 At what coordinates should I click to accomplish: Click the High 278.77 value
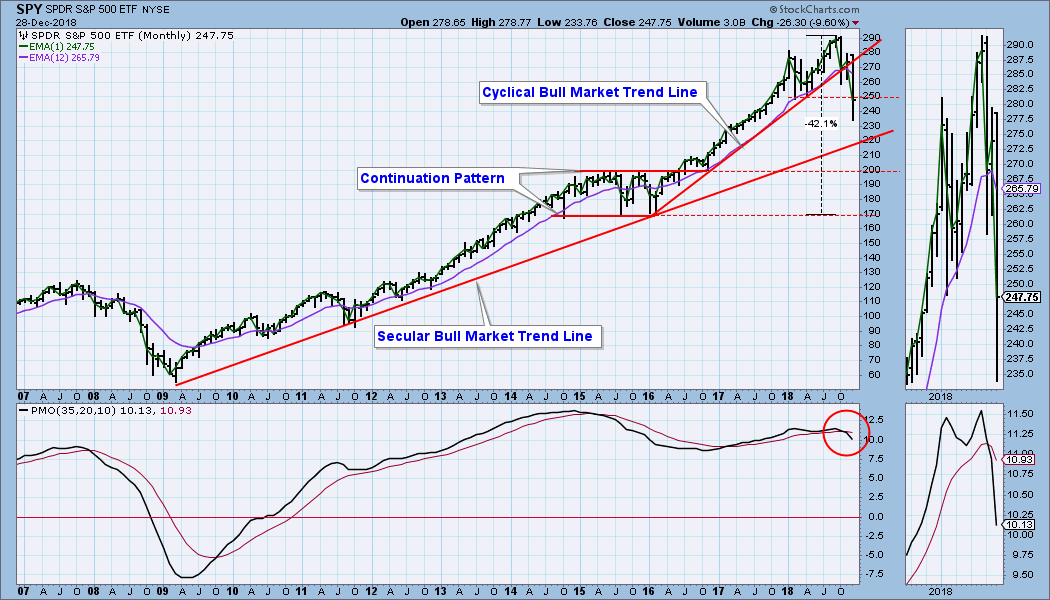click(x=500, y=22)
